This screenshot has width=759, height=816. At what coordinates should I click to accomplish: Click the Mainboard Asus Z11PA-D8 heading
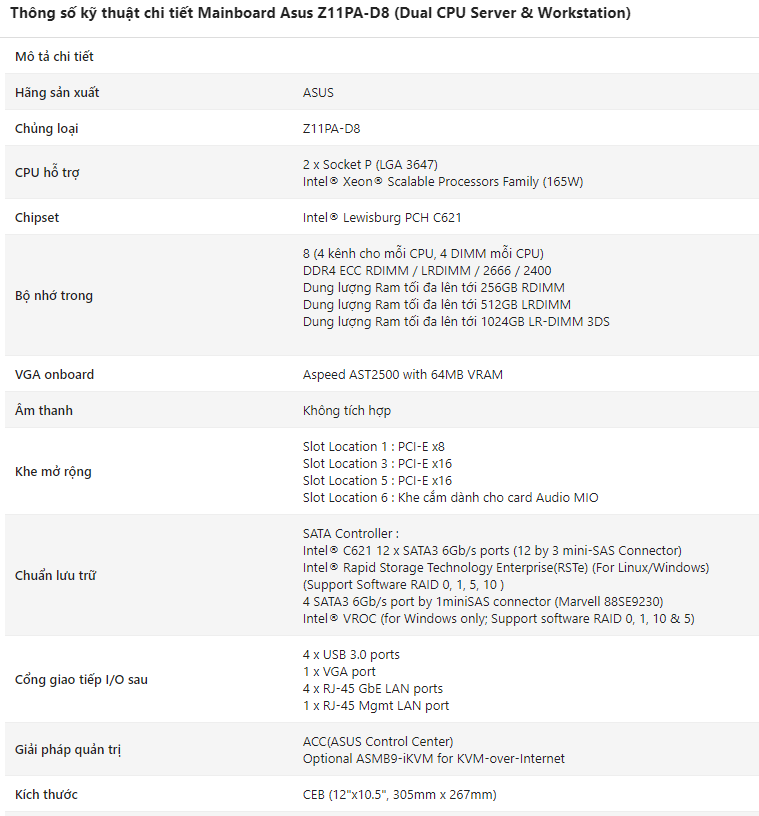pos(320,13)
